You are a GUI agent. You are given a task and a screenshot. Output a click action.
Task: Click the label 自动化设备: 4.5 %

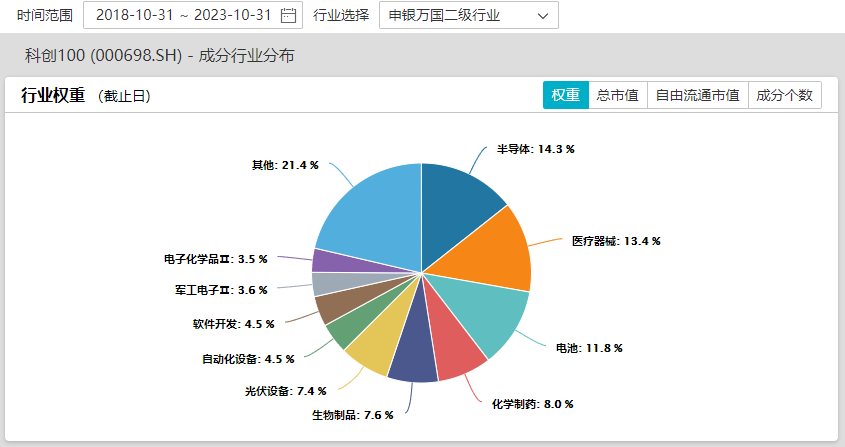point(248,359)
